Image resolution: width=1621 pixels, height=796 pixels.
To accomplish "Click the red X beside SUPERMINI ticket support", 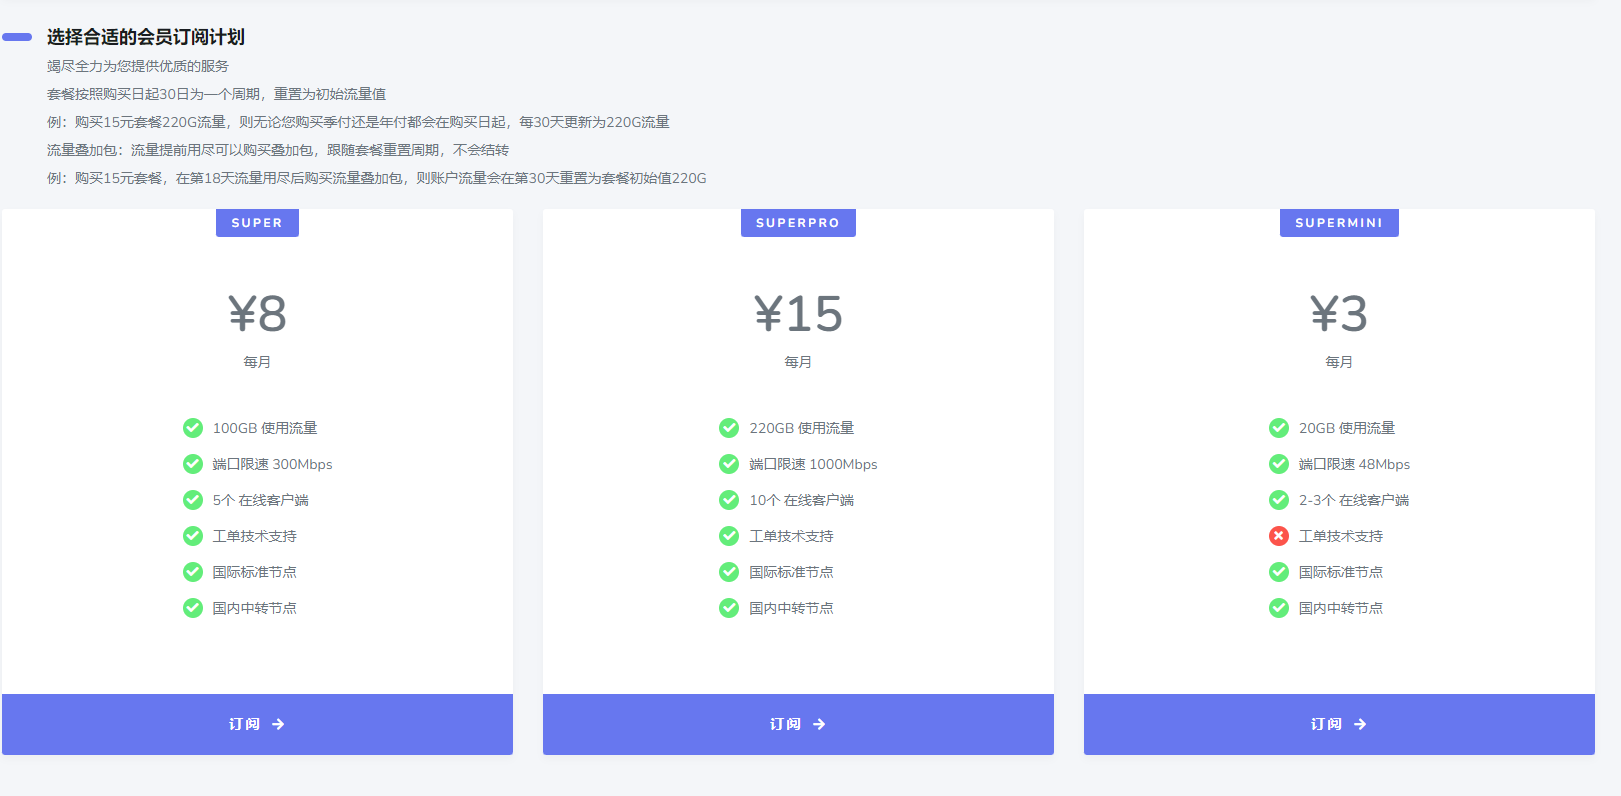I will pyautogui.click(x=1278, y=536).
